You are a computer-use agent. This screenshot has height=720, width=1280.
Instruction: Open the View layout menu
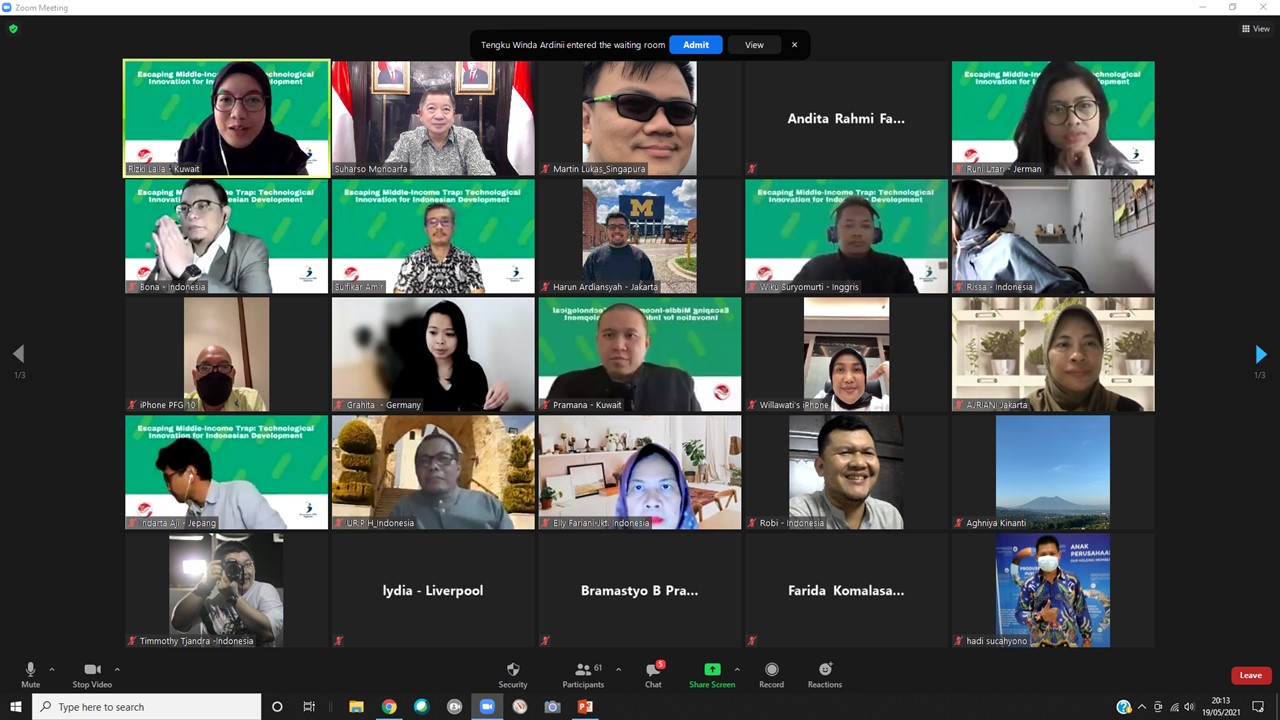point(1255,29)
